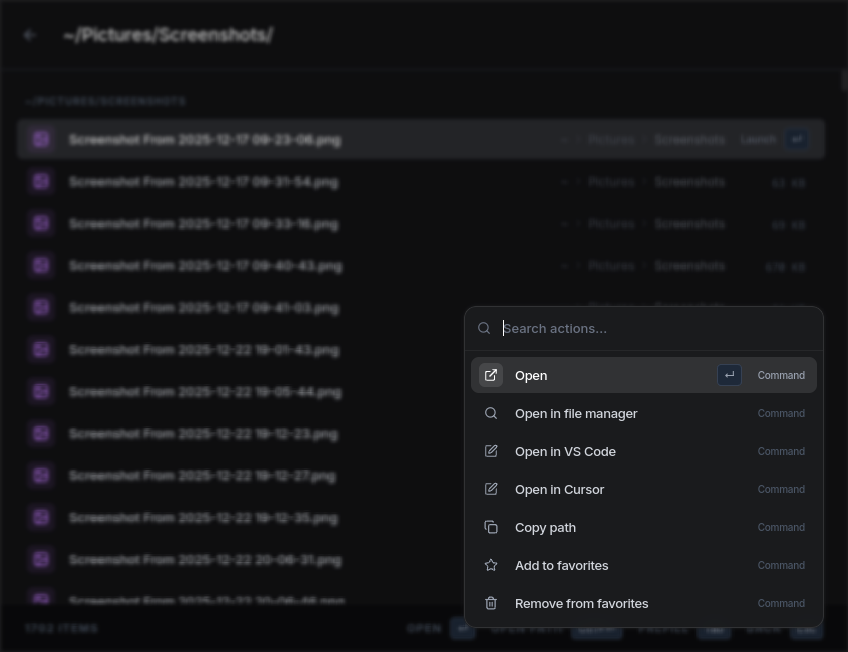This screenshot has height=652, width=848.
Task: Select file Screenshot From 2025-12-22 19-05-44.png
Action: 241,392
